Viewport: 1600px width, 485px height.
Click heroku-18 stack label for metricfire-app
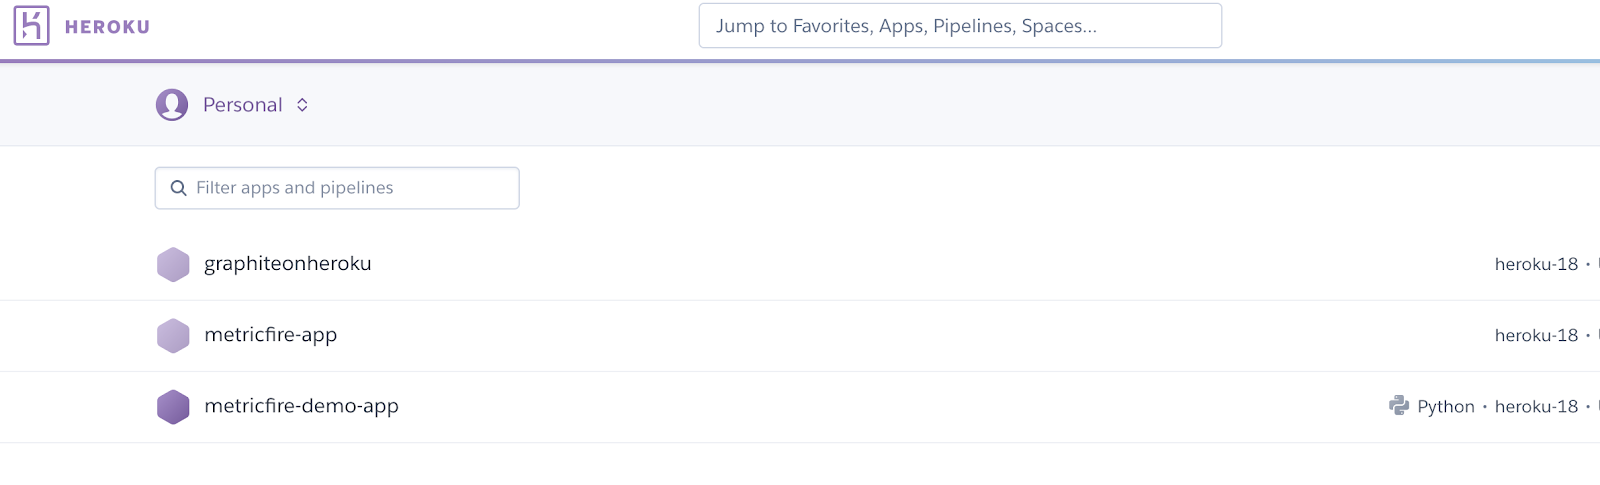click(x=1536, y=335)
